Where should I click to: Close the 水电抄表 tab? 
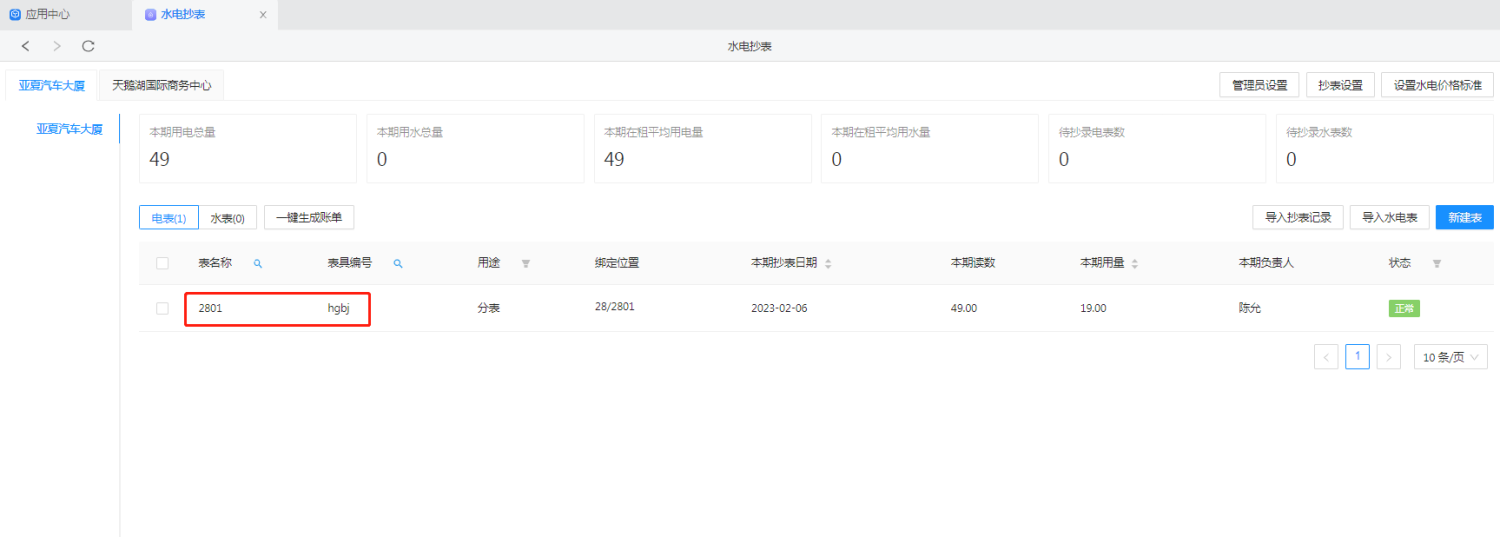click(x=263, y=15)
